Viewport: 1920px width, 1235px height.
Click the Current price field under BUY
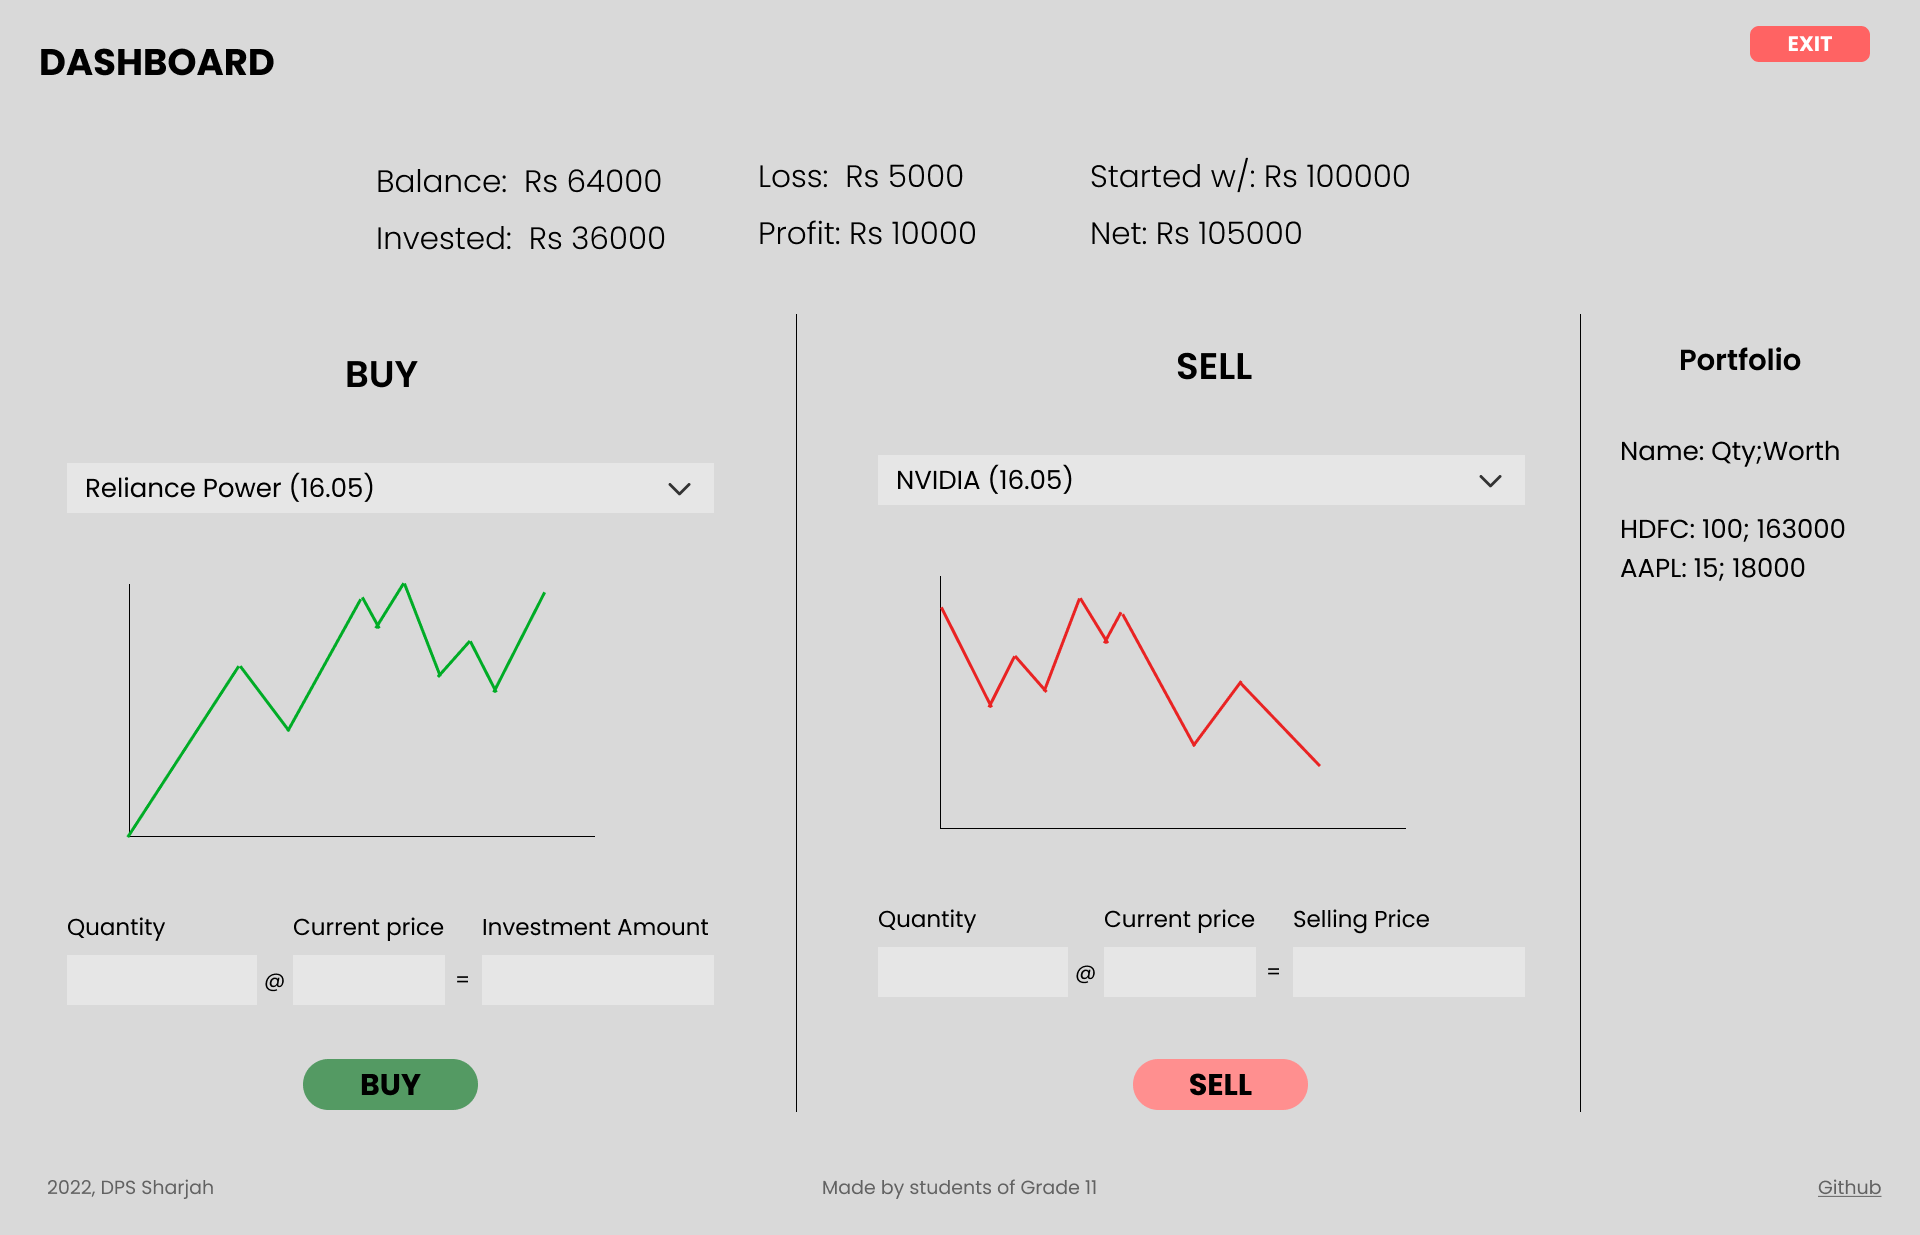(x=368, y=978)
